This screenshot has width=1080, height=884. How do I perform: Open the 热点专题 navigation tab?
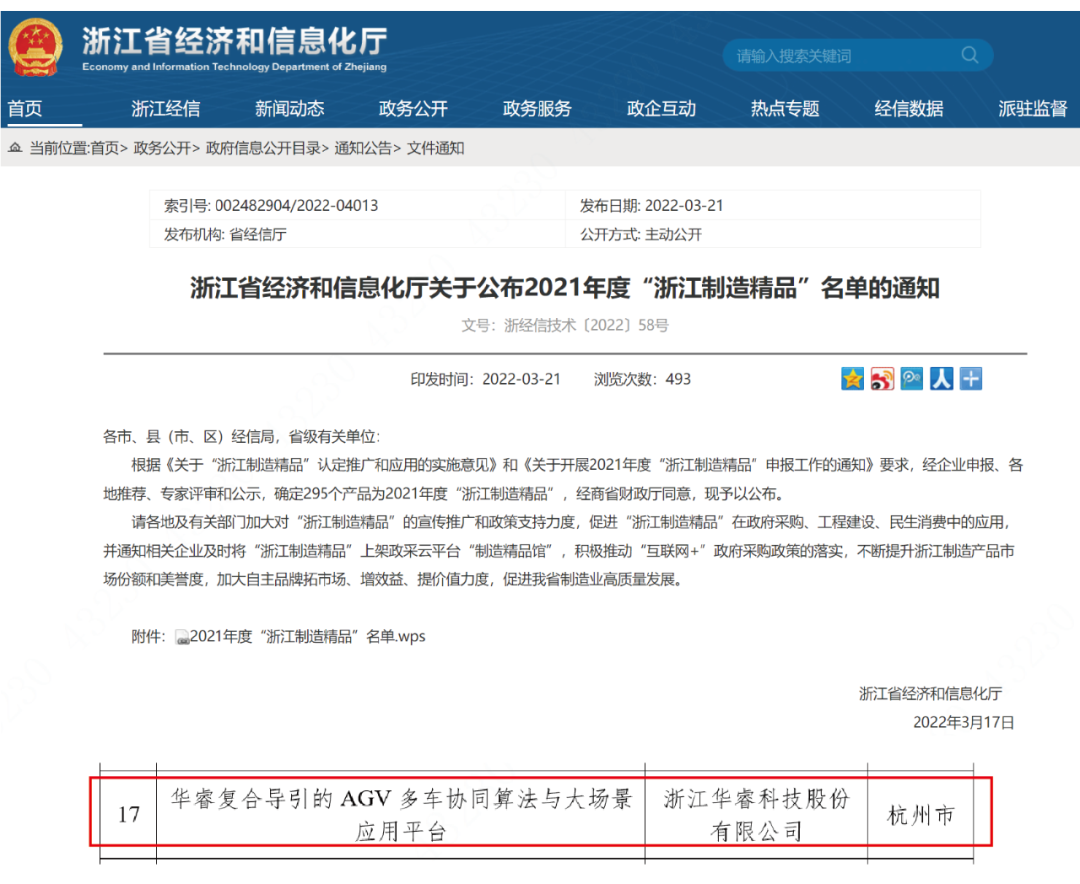[x=785, y=108]
